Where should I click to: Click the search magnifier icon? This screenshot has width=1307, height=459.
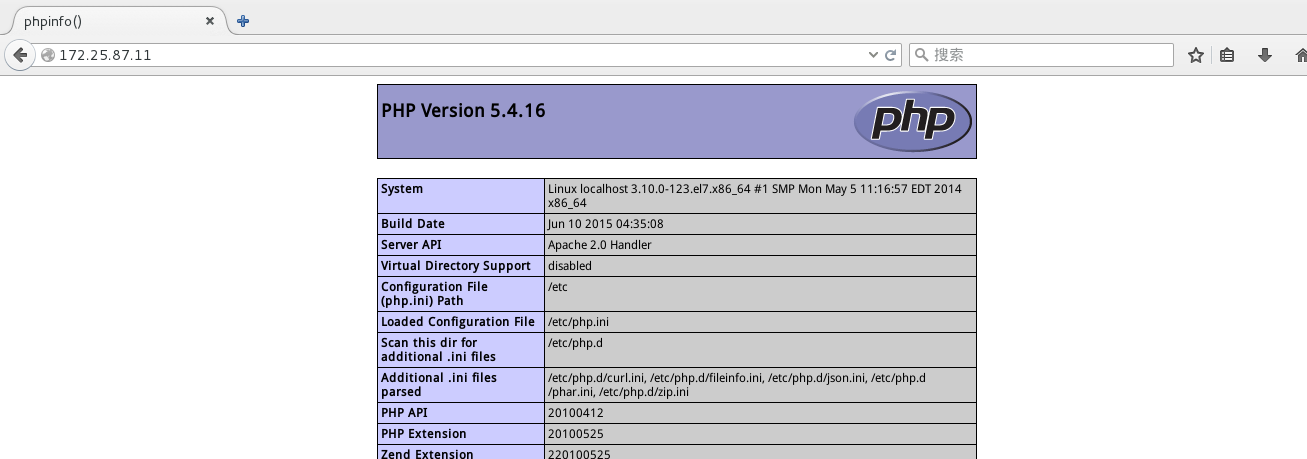[x=921, y=55]
